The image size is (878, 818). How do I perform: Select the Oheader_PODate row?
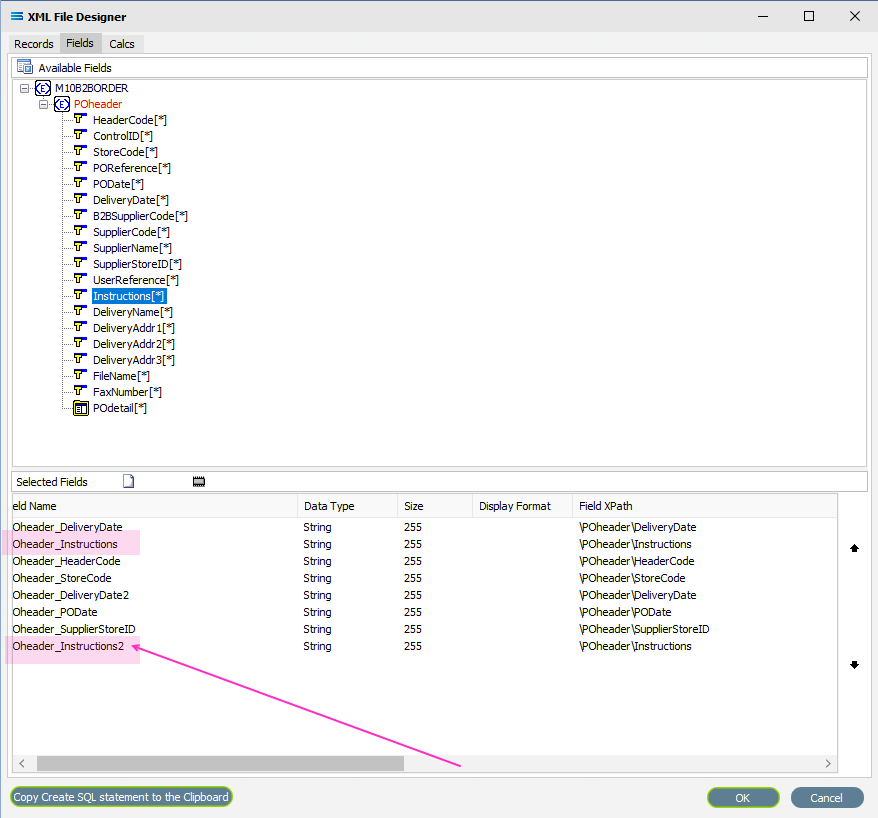coord(424,612)
